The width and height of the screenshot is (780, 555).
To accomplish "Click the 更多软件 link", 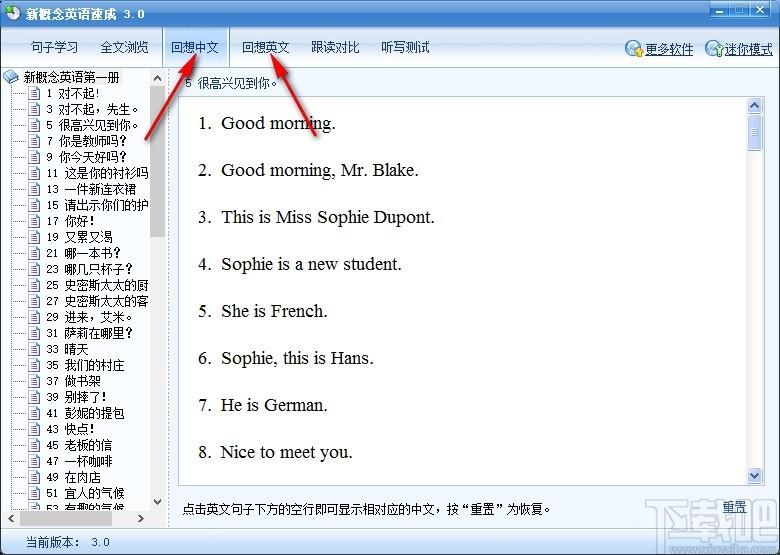I will (669, 49).
